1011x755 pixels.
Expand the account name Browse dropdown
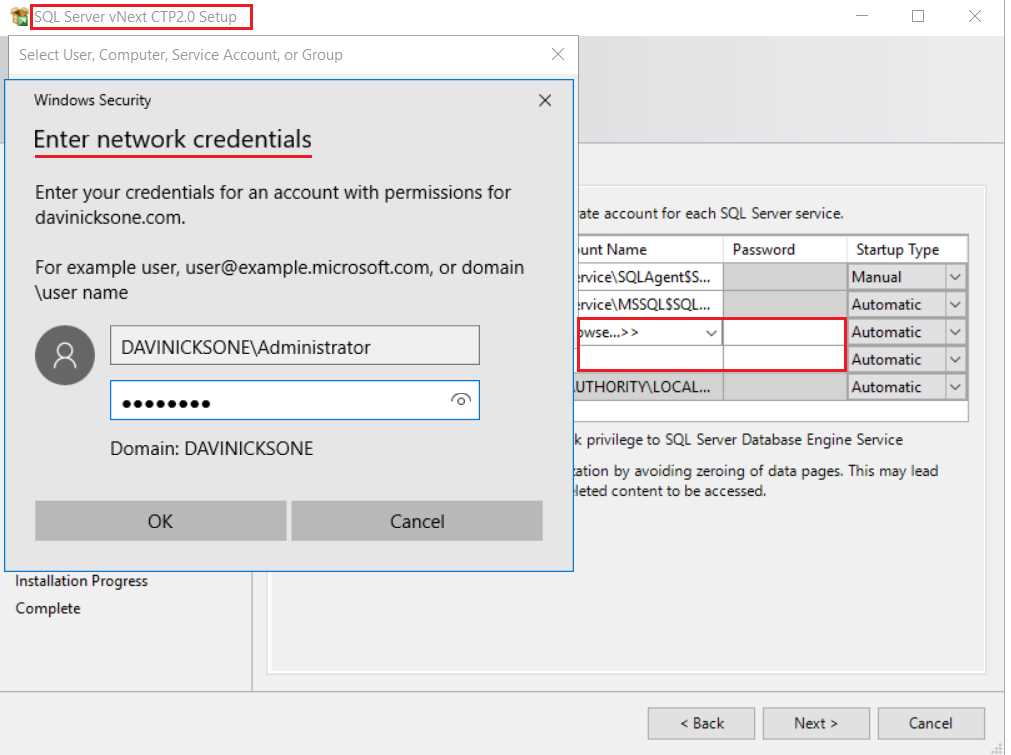[x=709, y=331]
